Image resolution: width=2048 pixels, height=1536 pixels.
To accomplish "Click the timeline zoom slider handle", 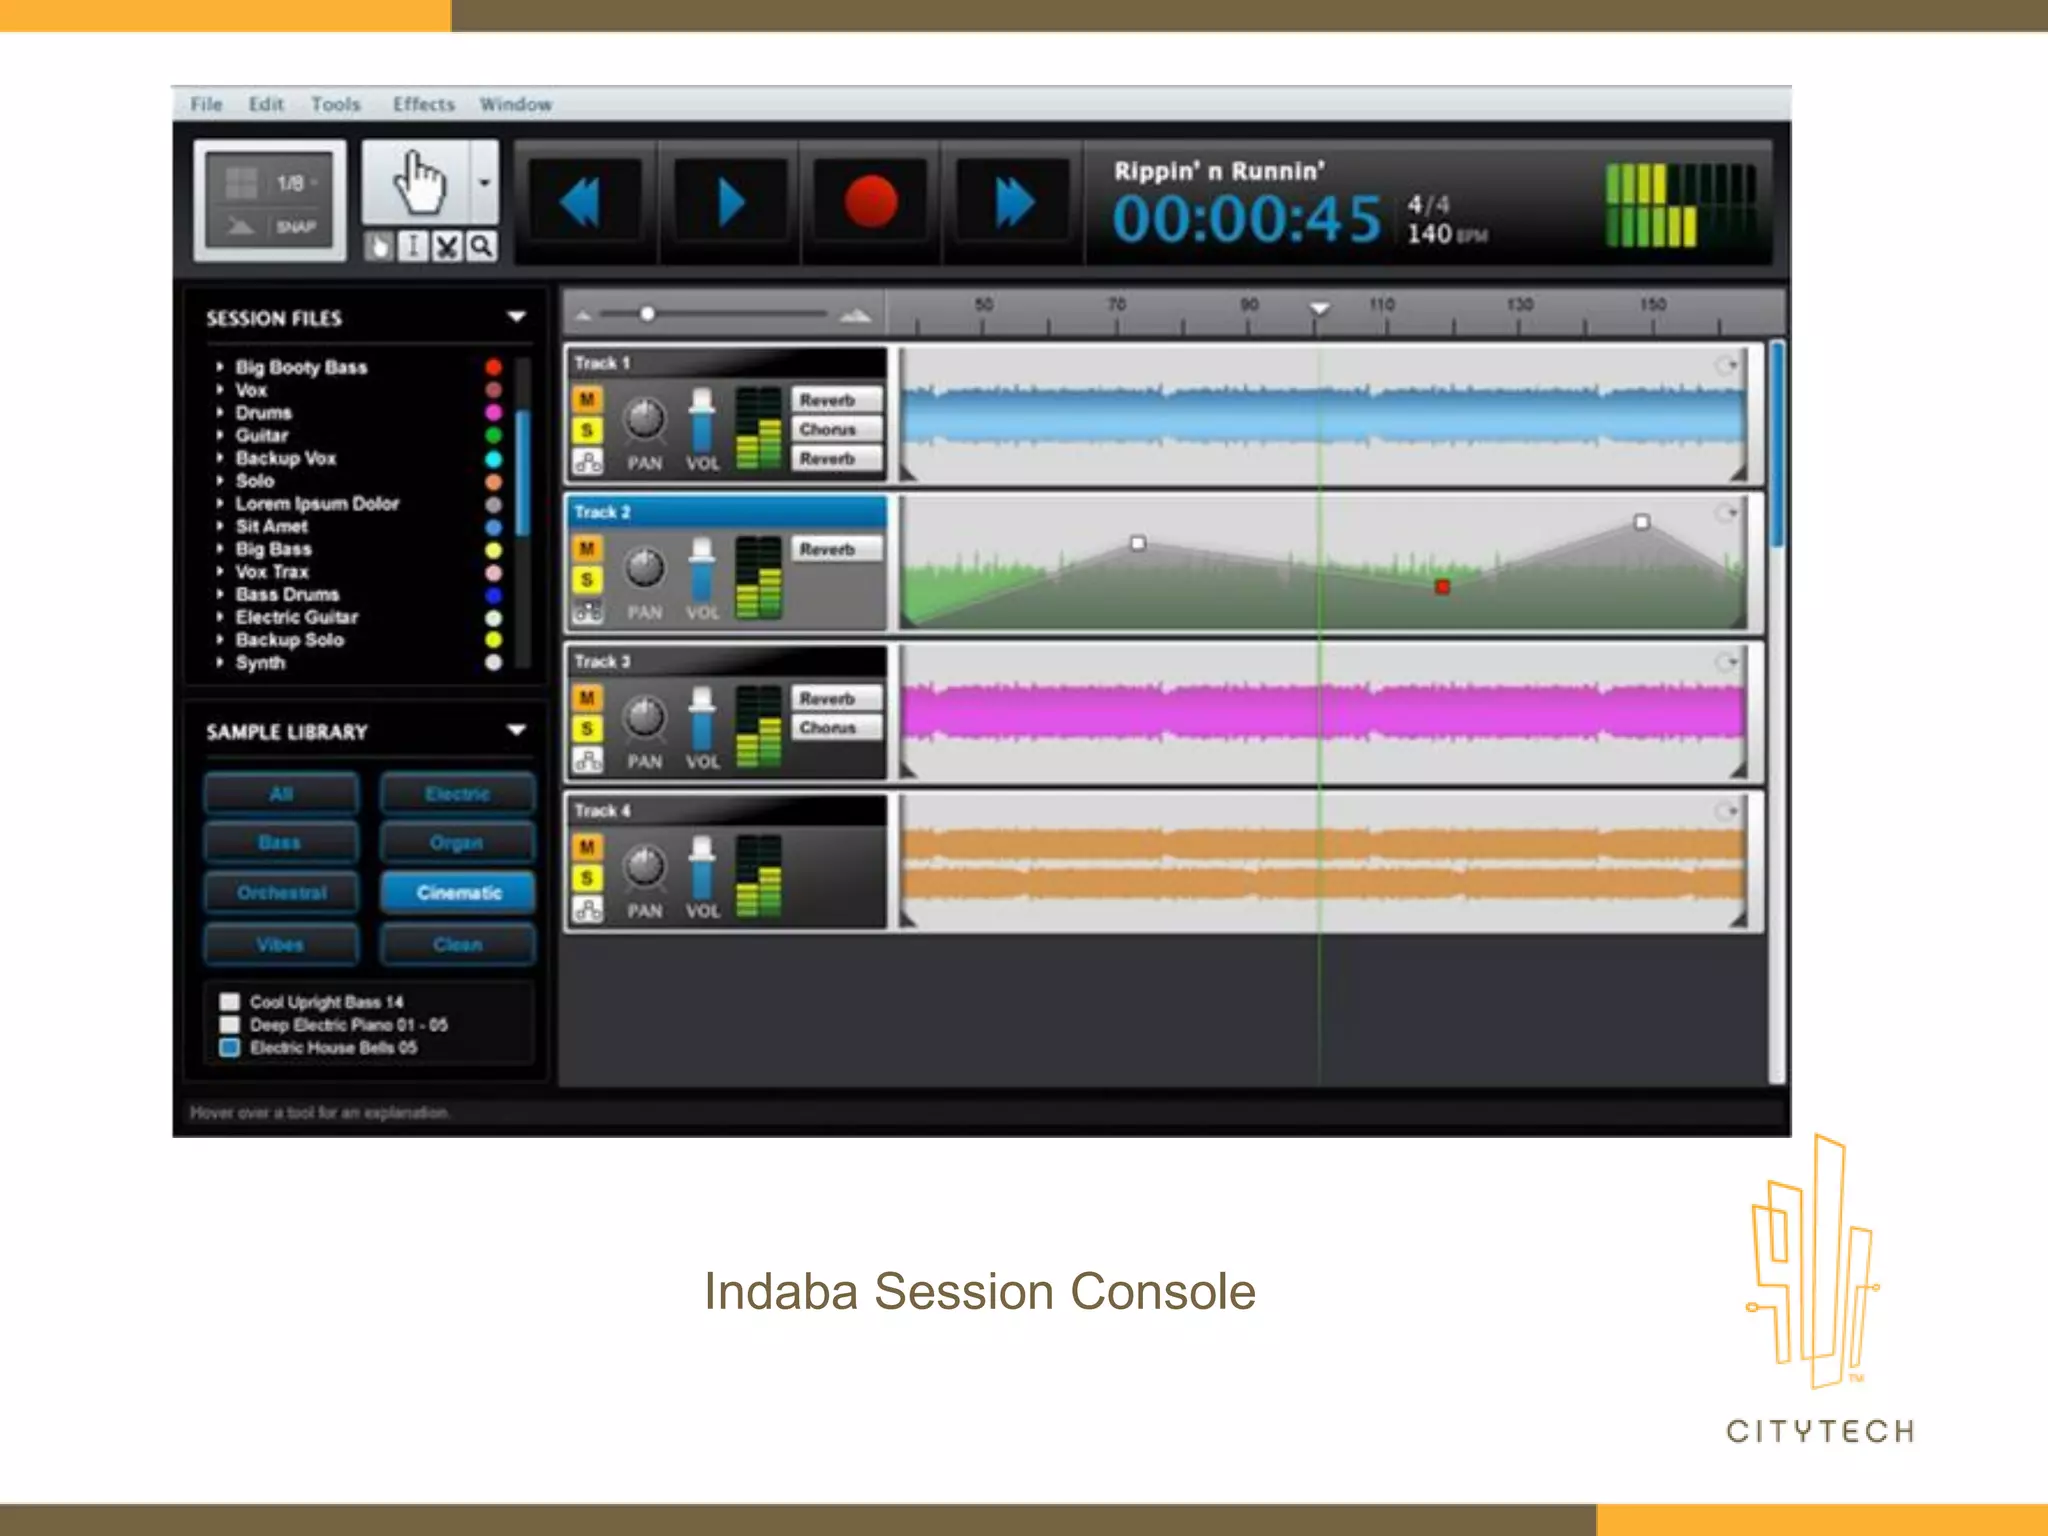I will (x=648, y=314).
